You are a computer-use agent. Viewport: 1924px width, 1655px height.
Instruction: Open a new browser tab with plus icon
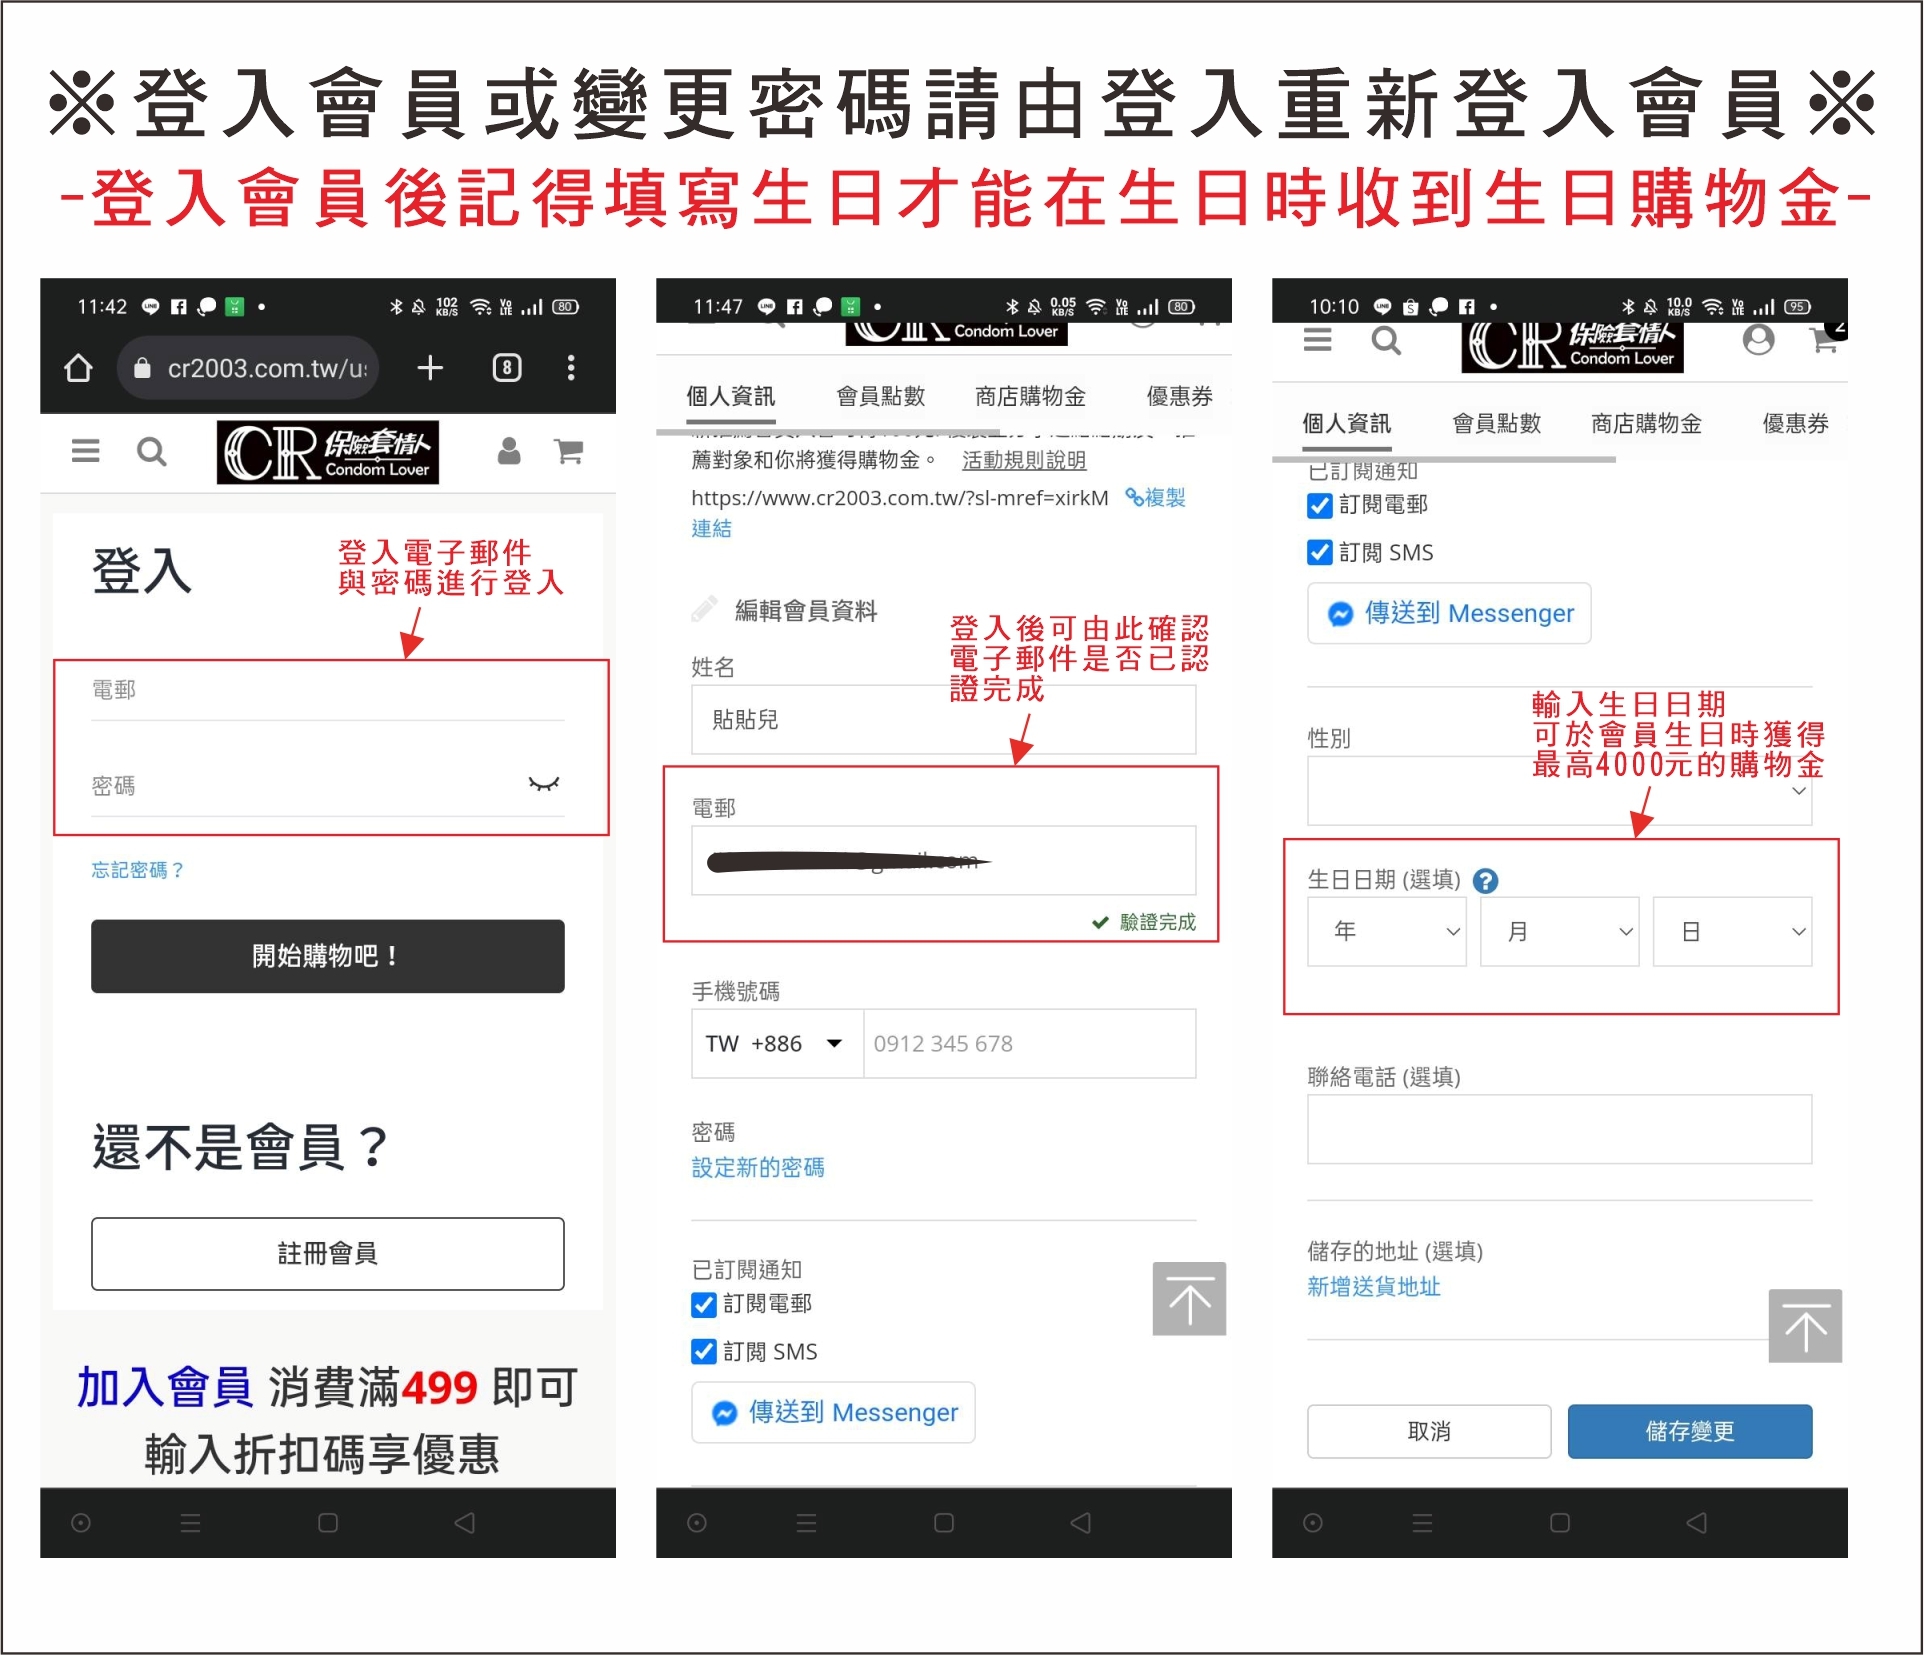(x=430, y=368)
